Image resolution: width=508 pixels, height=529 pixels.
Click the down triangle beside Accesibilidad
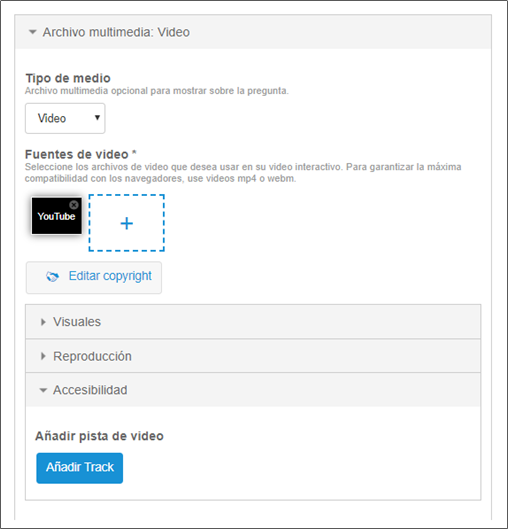coord(43,390)
